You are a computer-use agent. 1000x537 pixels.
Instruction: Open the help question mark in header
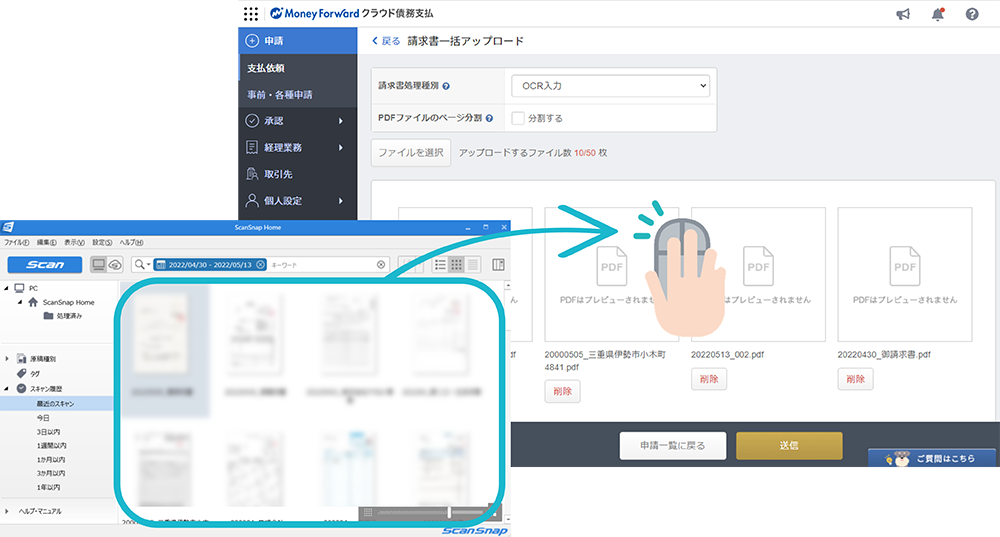click(x=972, y=14)
